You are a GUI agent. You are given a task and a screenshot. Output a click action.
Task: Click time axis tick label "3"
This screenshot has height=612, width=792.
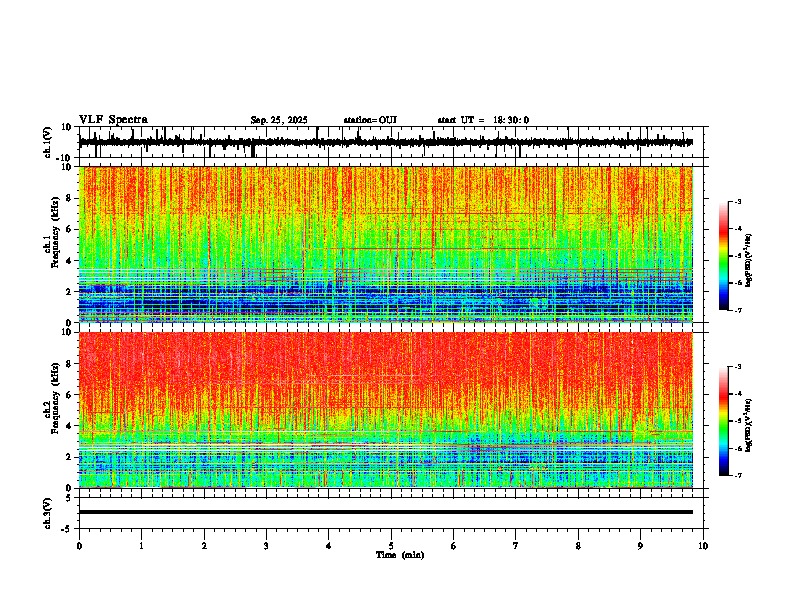pyautogui.click(x=266, y=546)
